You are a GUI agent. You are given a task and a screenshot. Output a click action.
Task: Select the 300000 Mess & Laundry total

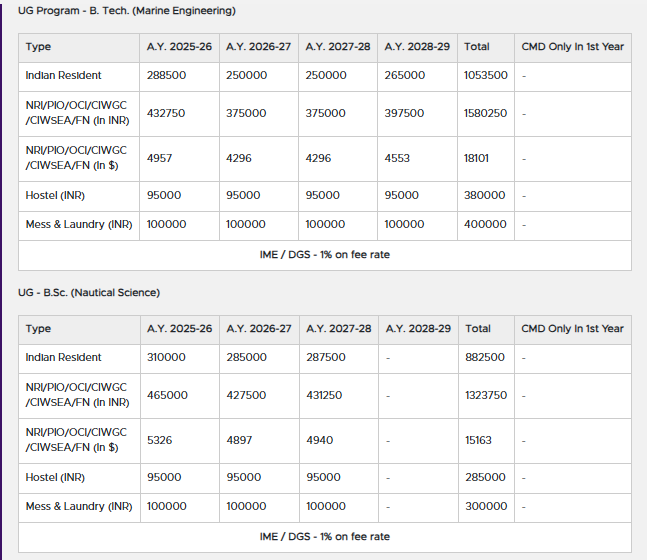485,507
